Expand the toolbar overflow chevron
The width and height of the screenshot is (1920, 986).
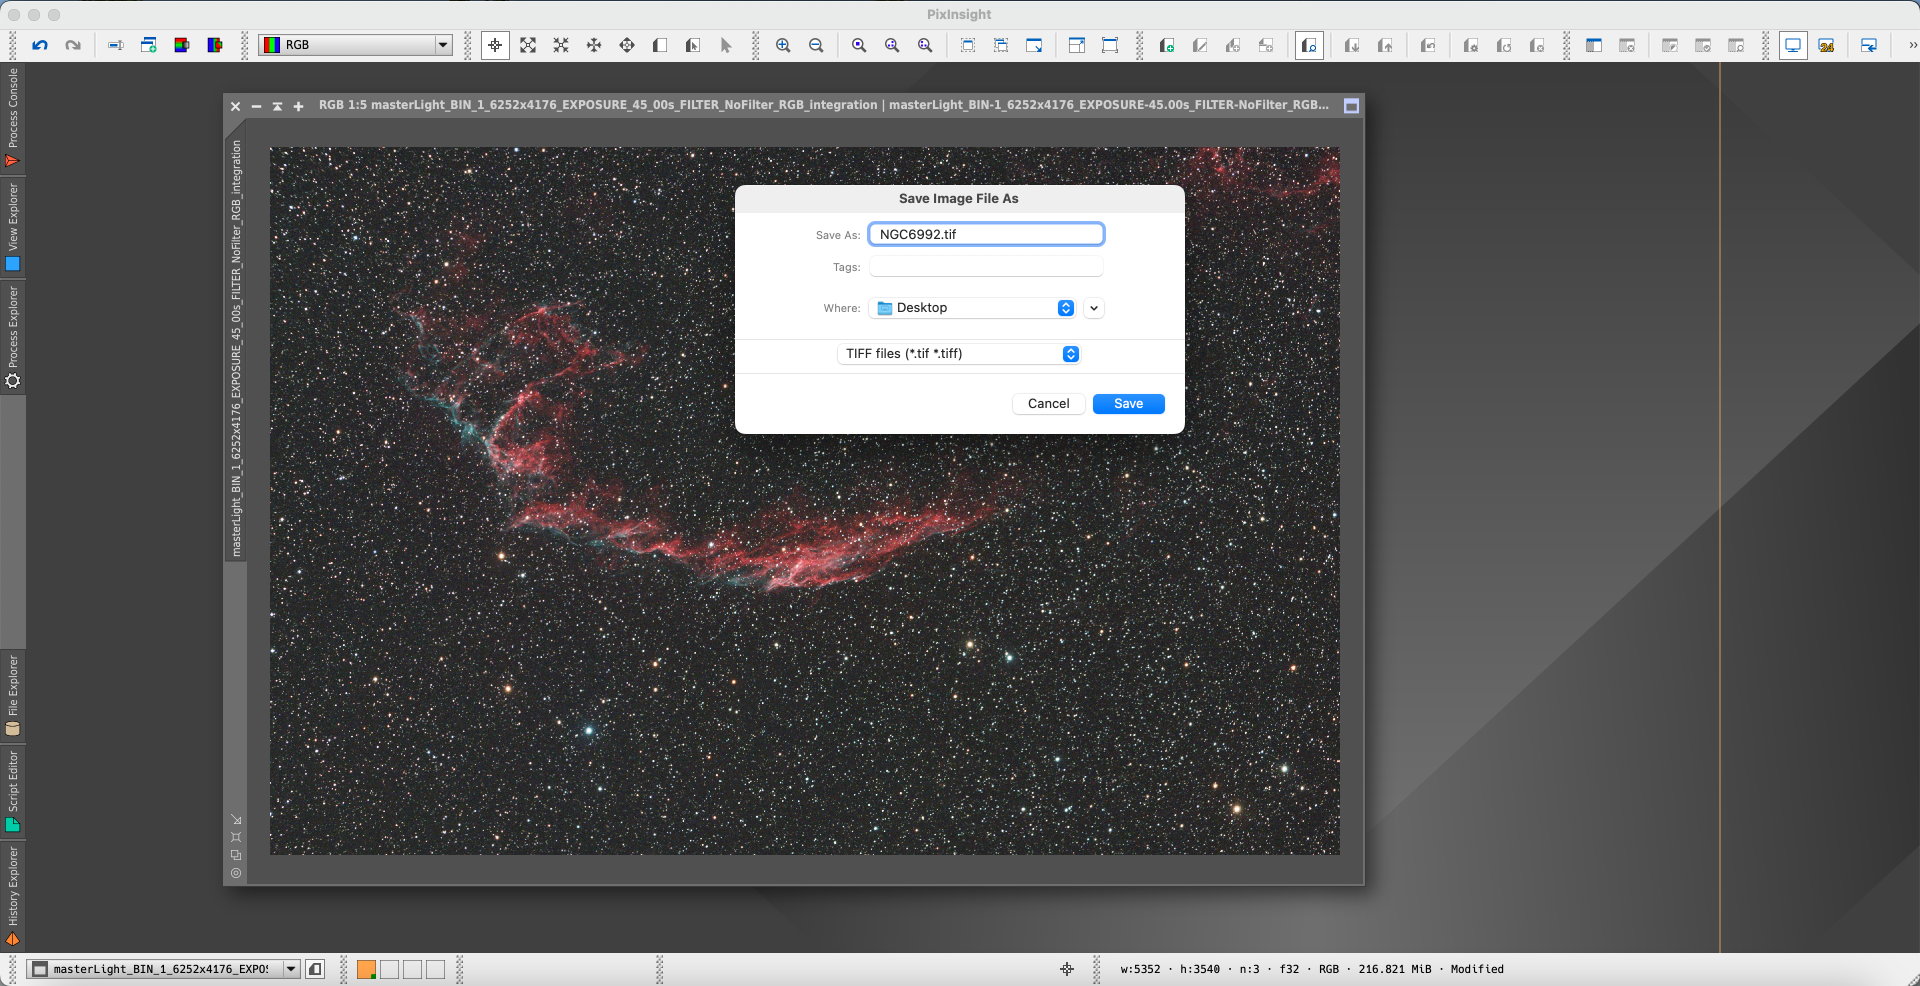[1911, 45]
